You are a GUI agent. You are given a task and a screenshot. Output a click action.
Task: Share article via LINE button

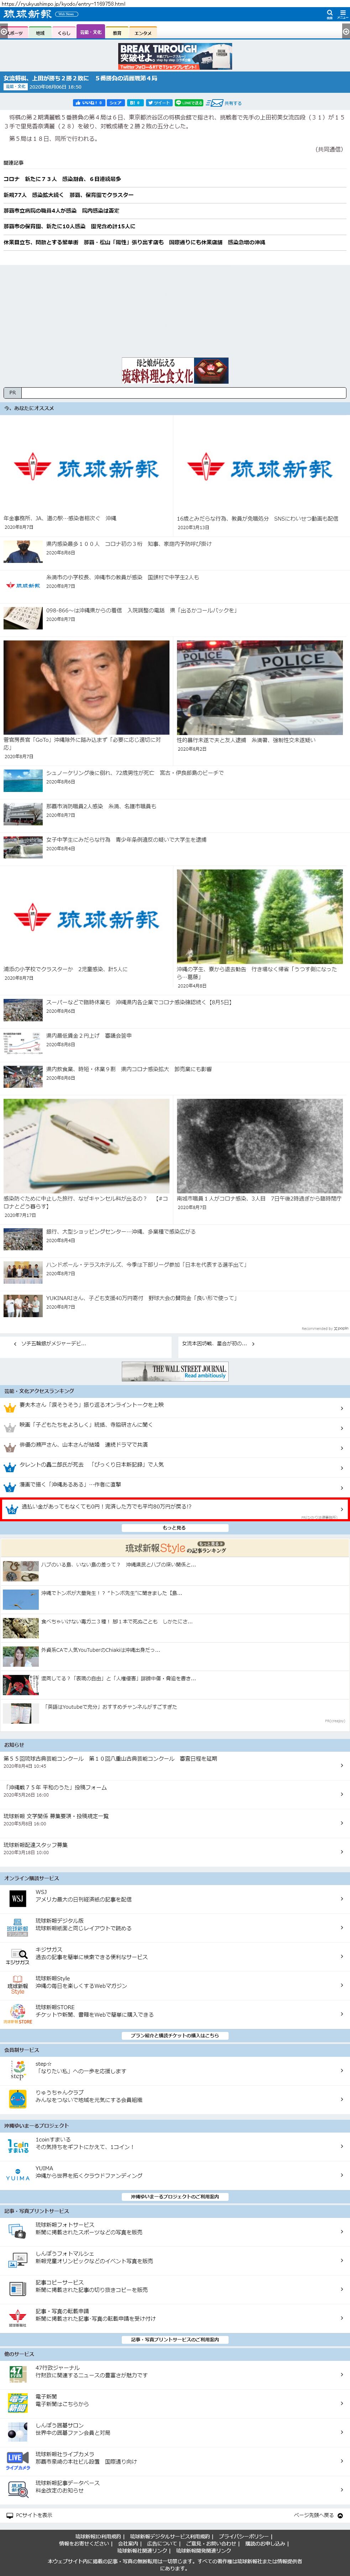pyautogui.click(x=190, y=102)
